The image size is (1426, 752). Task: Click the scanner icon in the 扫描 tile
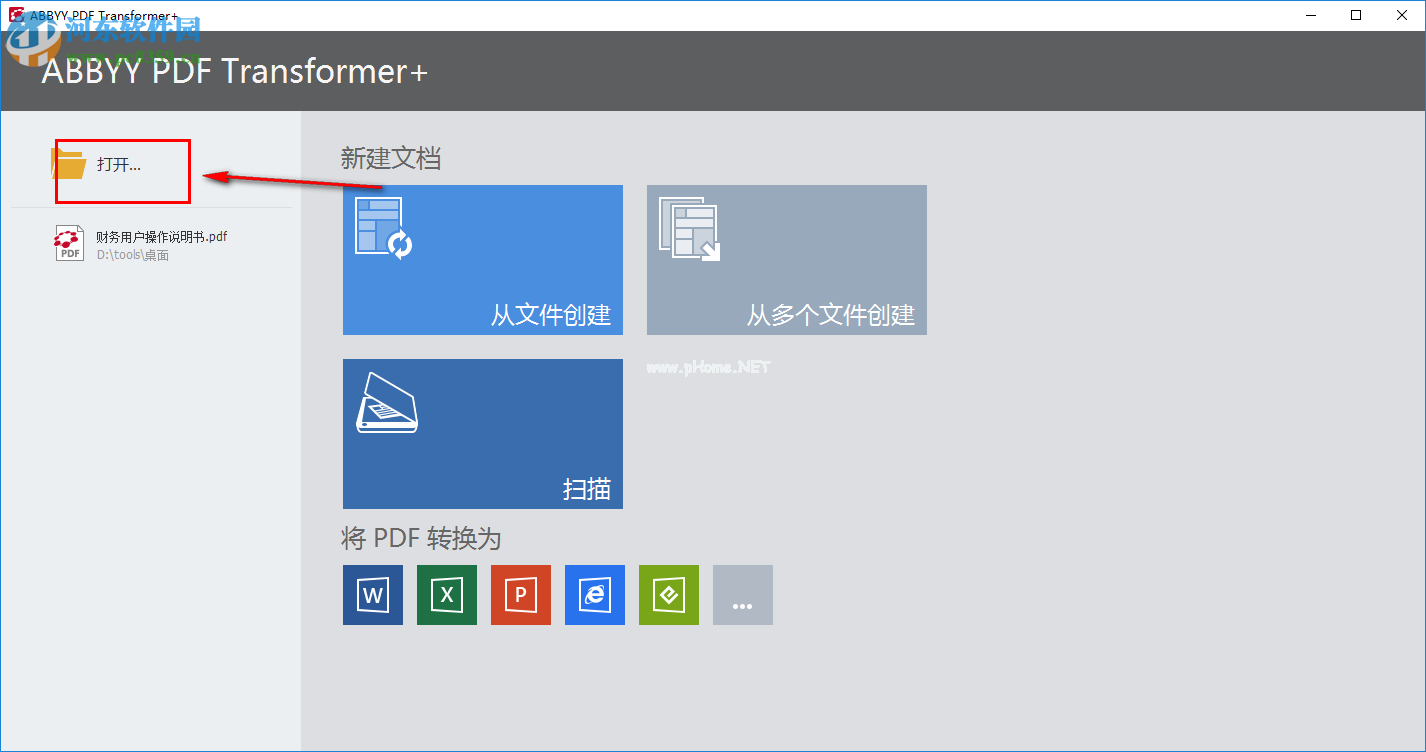point(387,402)
